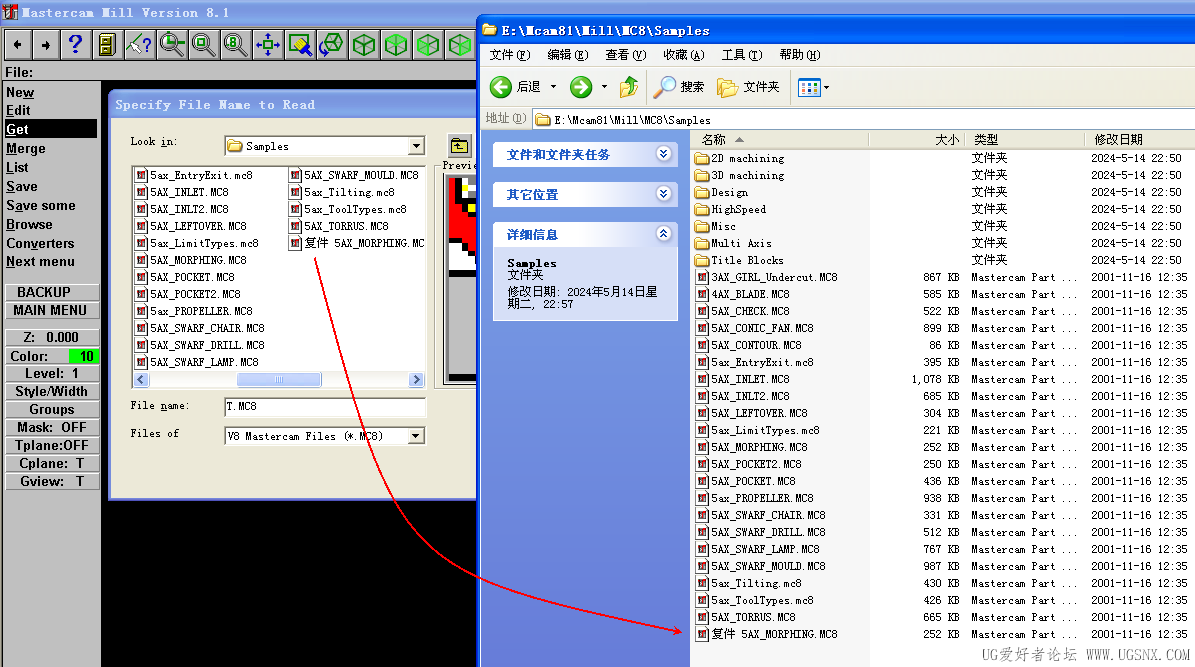Choose Save some in File menu

pyautogui.click(x=41, y=206)
